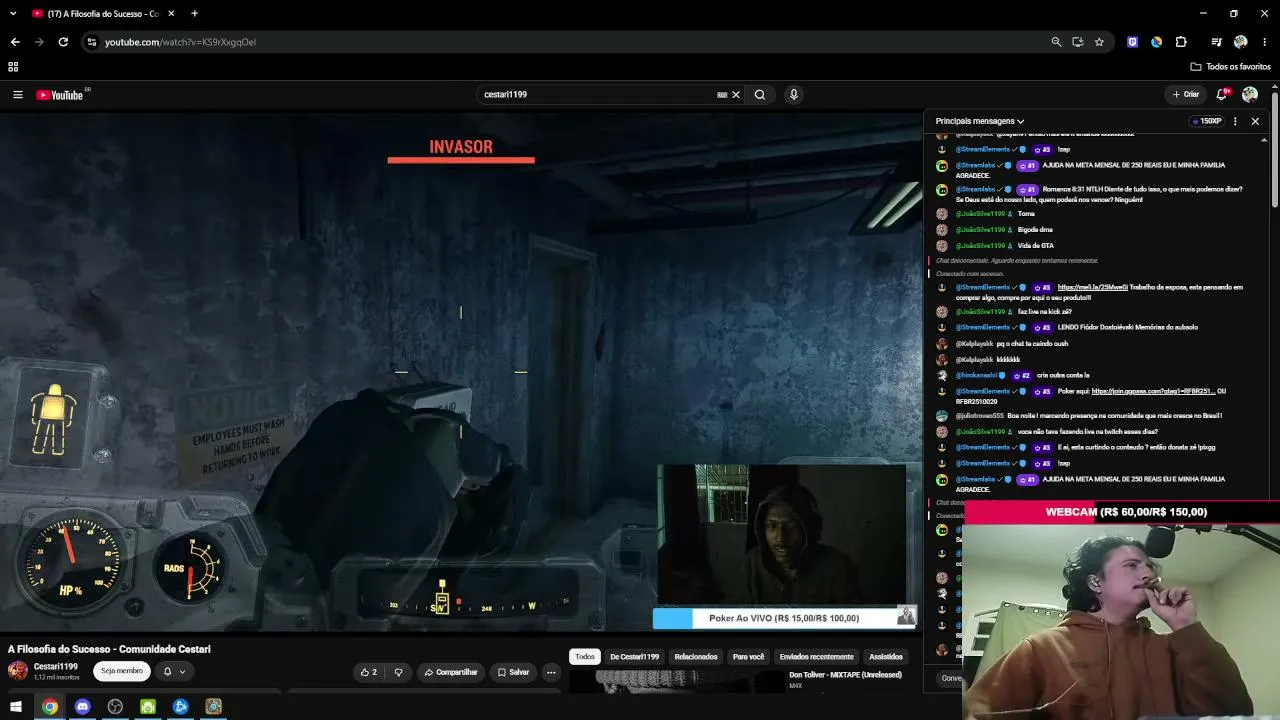Viewport: 1280px width, 720px height.
Task: Click the youtube.com address bar
Action: pos(570,42)
